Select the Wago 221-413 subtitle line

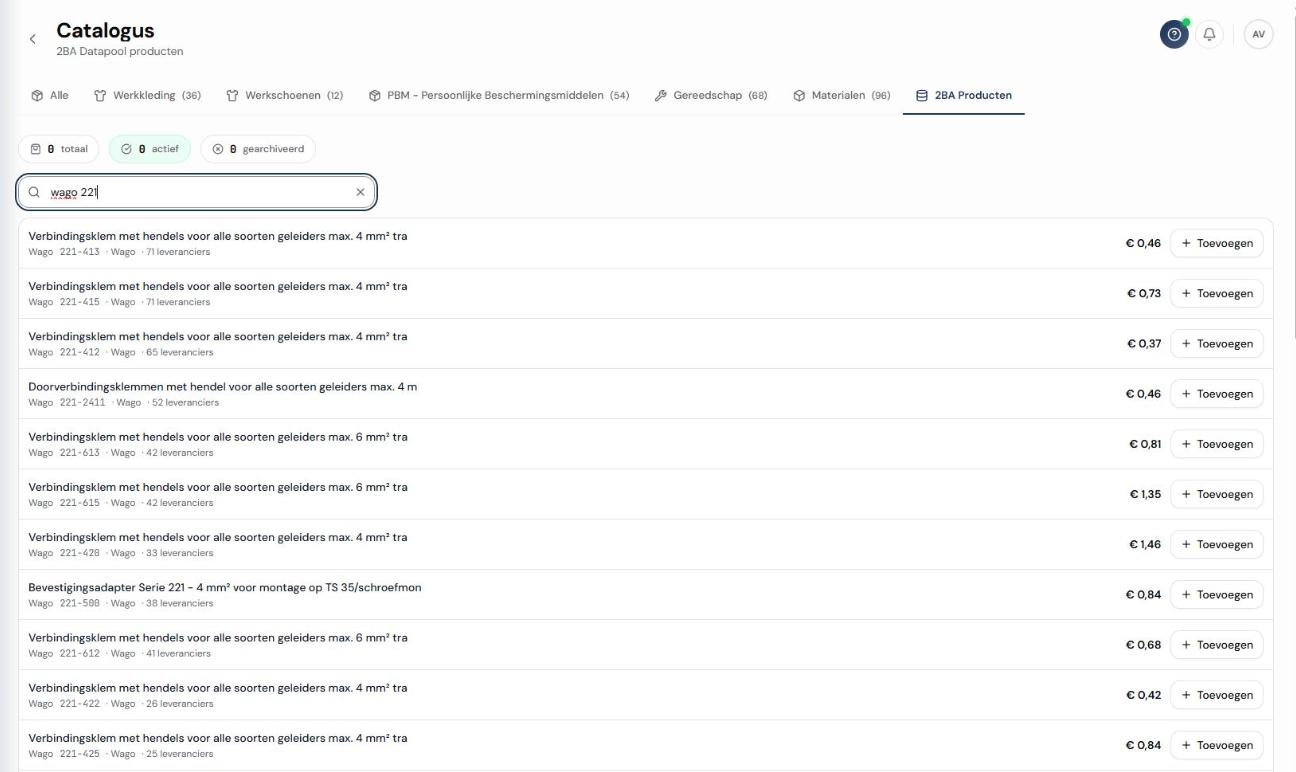(119, 252)
